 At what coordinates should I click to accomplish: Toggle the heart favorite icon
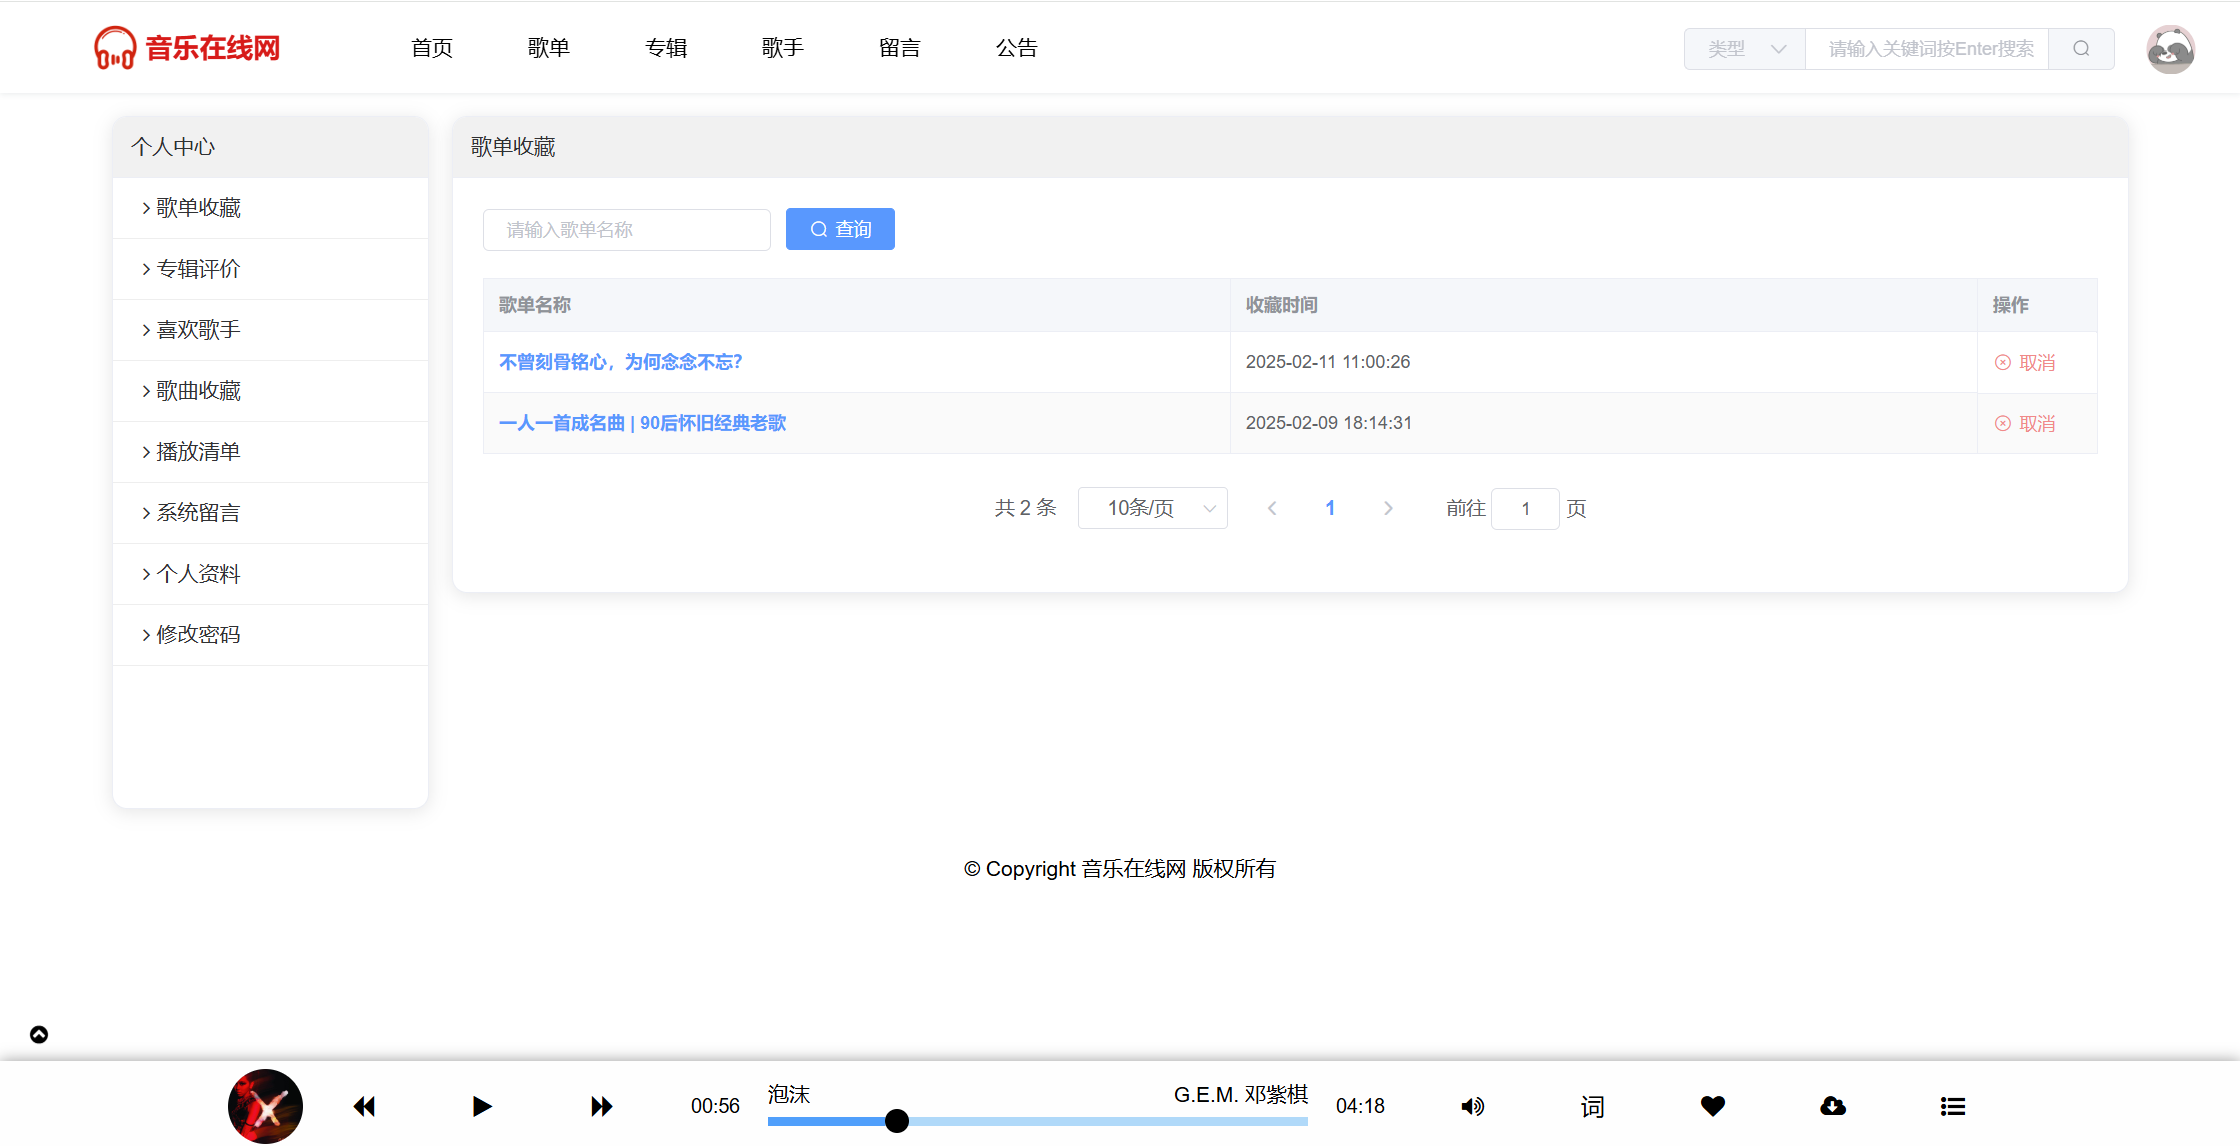(x=1713, y=1106)
